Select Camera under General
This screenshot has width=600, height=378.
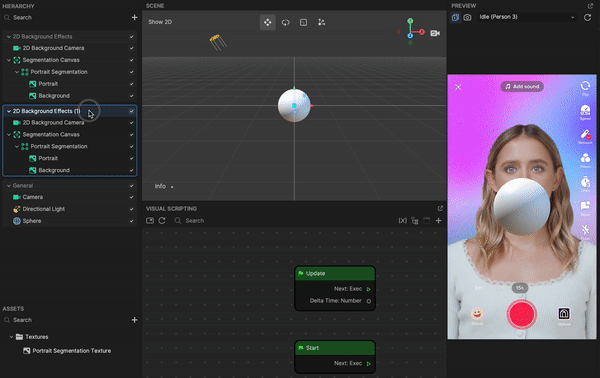tap(33, 197)
